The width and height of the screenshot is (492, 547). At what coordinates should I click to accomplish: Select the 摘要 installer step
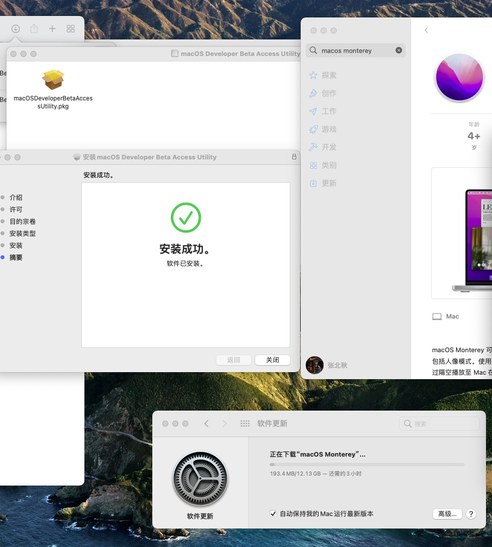(16, 257)
